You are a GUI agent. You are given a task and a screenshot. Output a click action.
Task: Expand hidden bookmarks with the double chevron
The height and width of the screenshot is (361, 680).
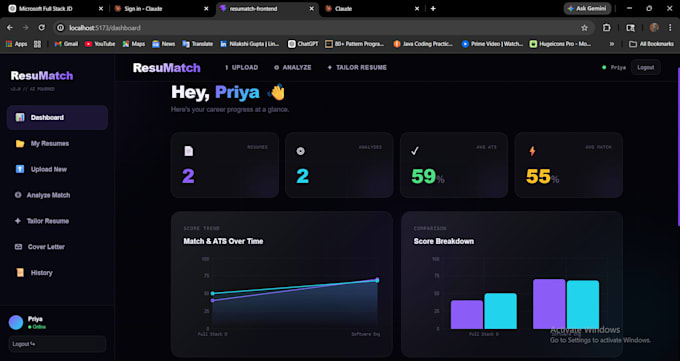611,44
